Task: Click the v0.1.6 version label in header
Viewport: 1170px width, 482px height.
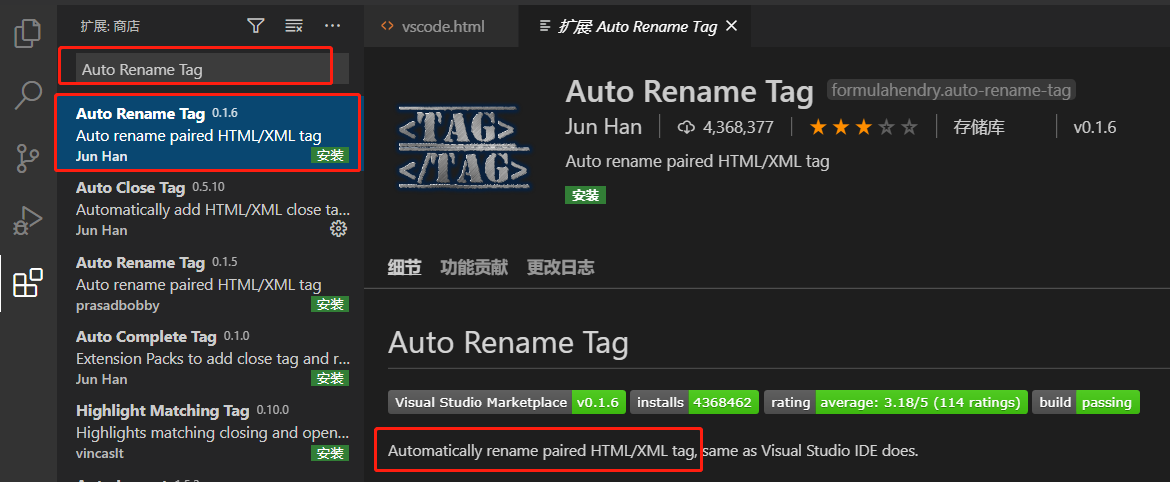Action: [1095, 128]
